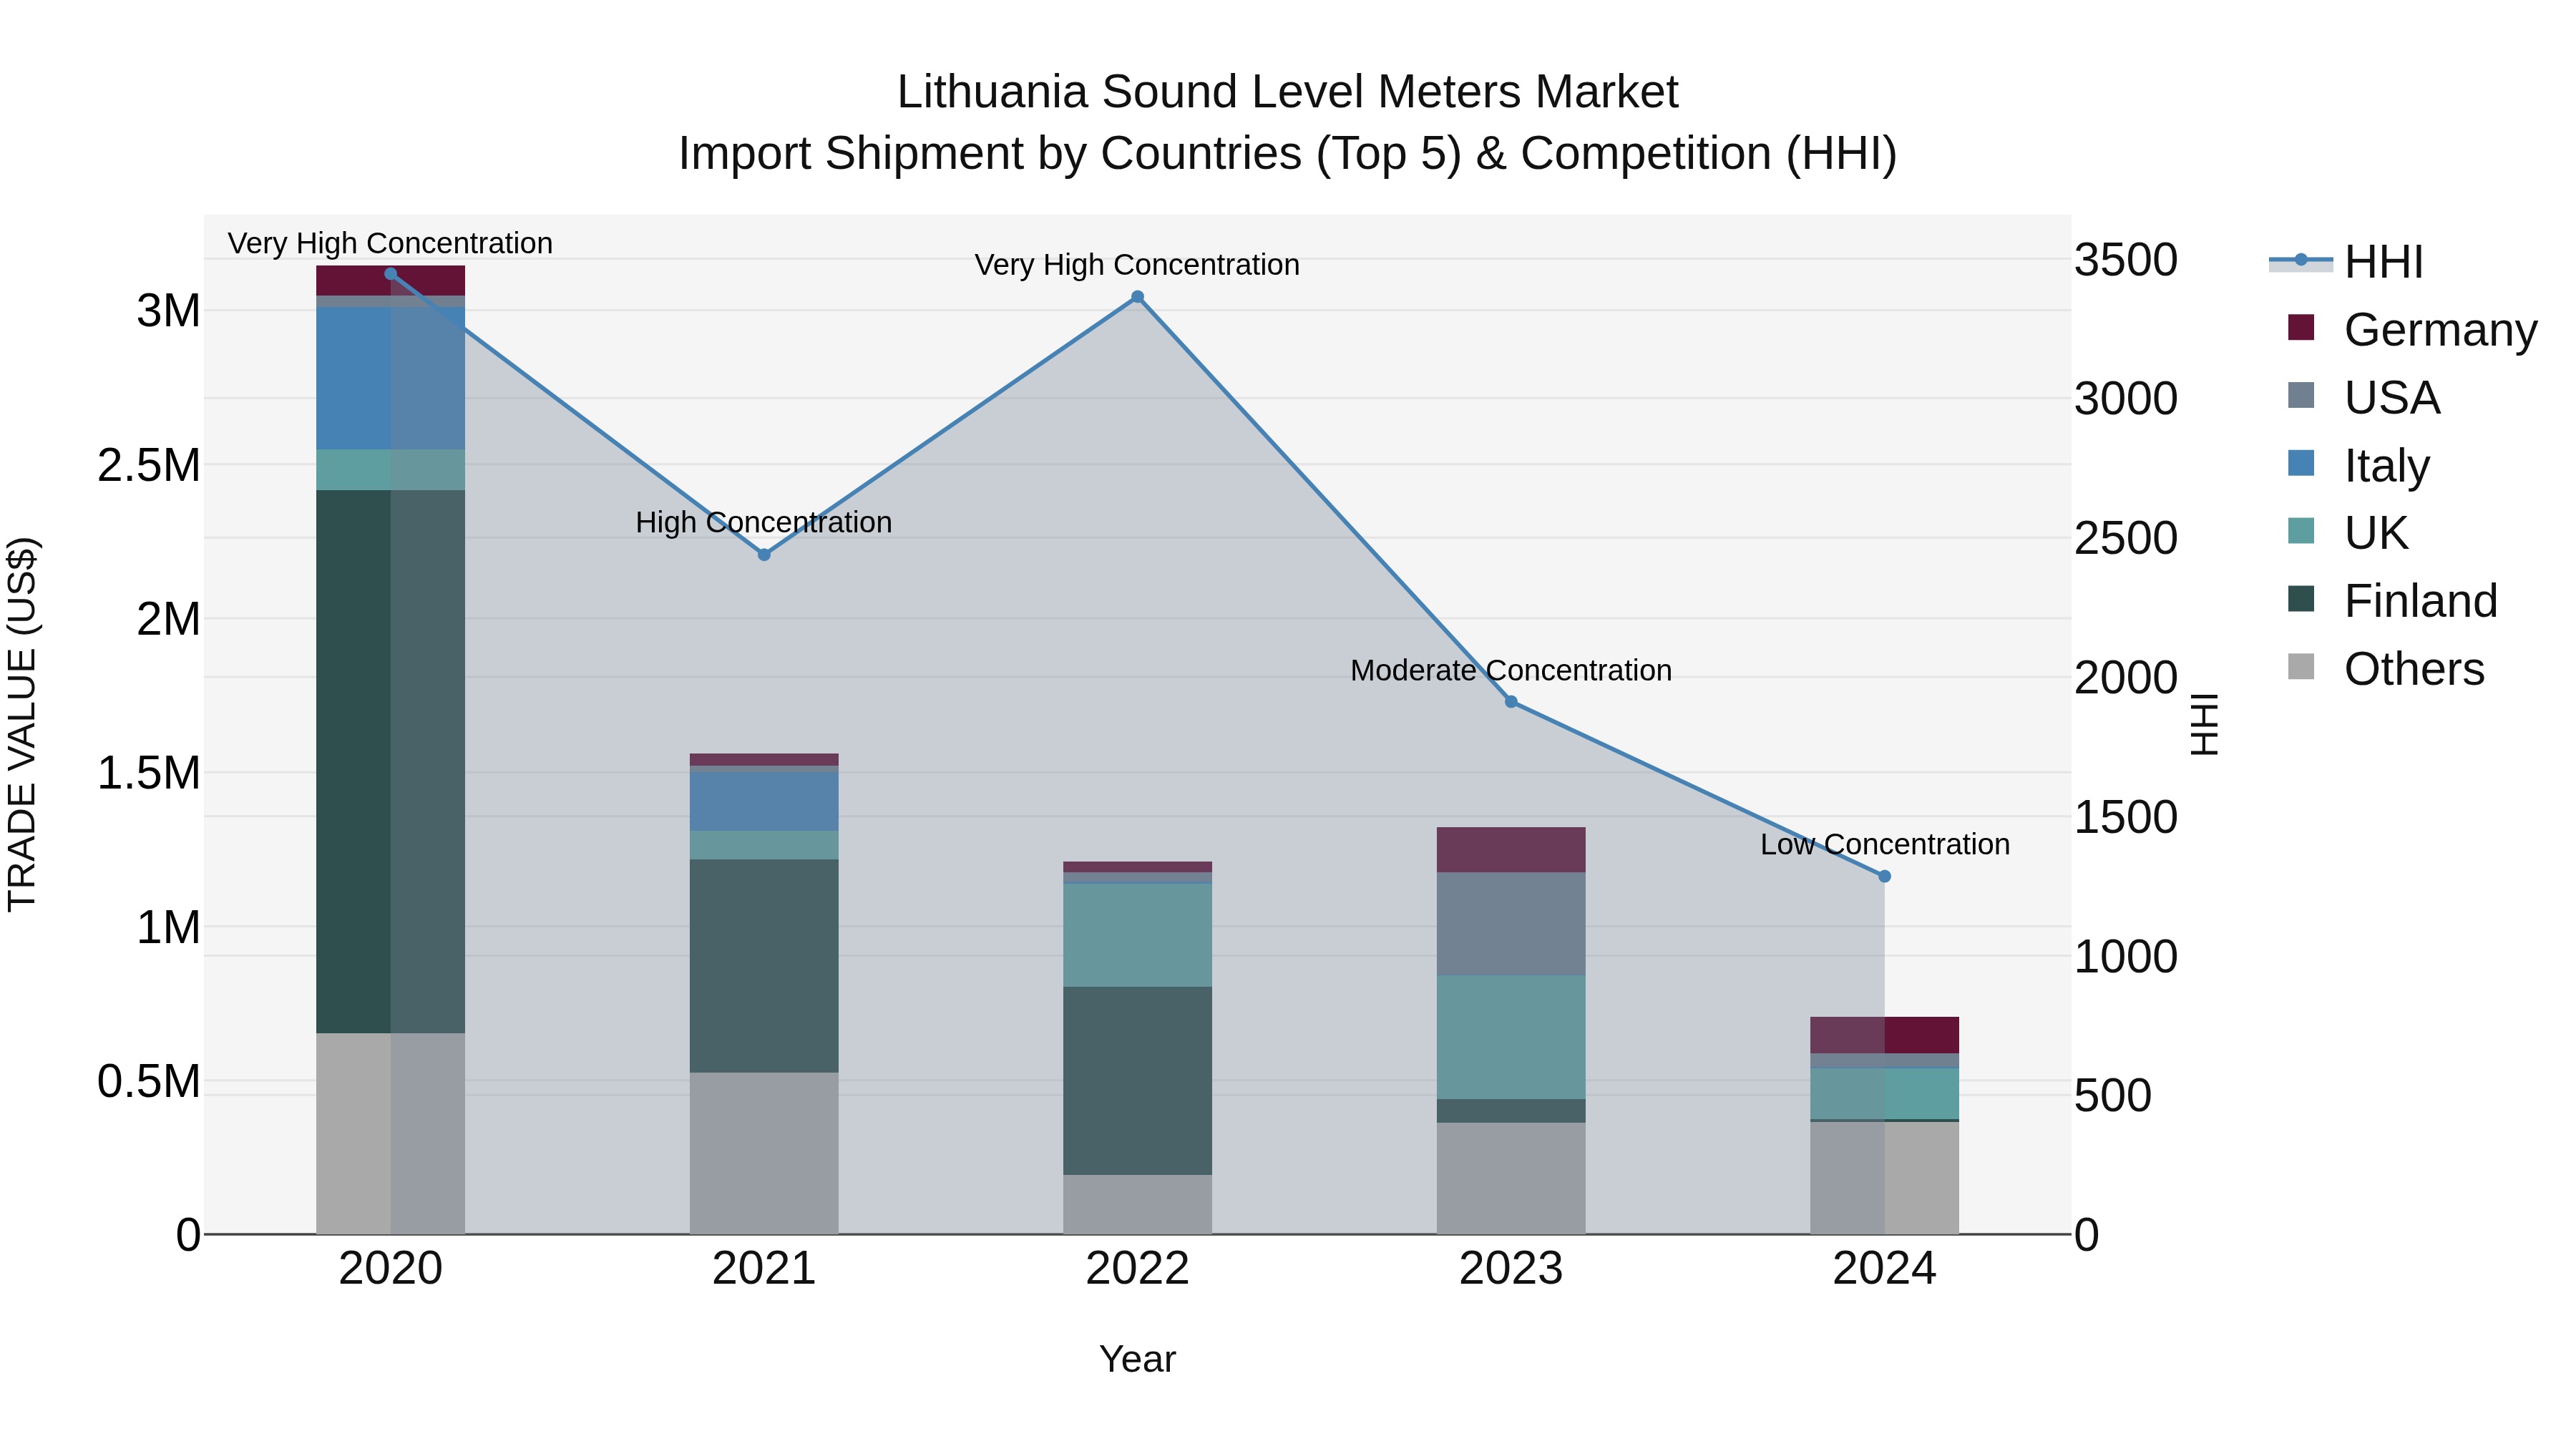Toggle Germany in the chart legend

coord(2411,329)
